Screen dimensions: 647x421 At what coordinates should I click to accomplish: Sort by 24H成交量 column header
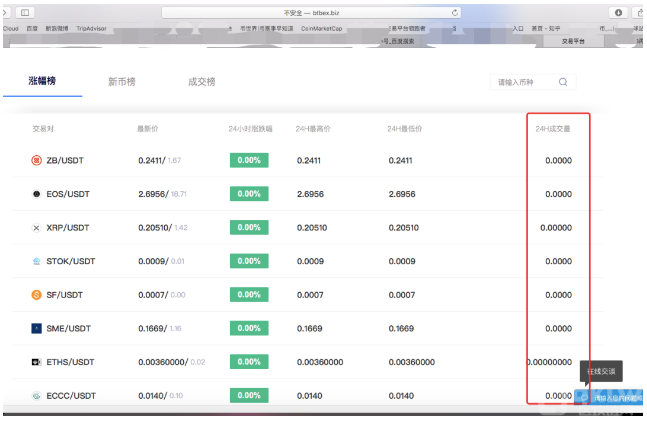553,129
